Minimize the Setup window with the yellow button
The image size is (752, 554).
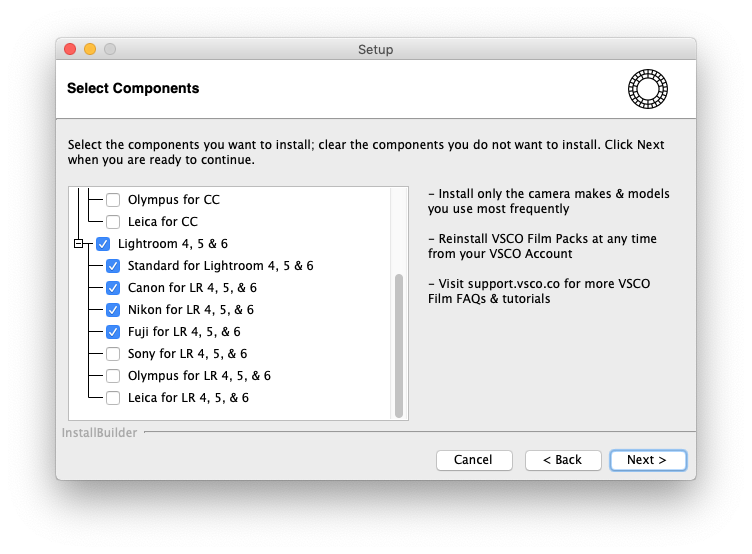[90, 49]
